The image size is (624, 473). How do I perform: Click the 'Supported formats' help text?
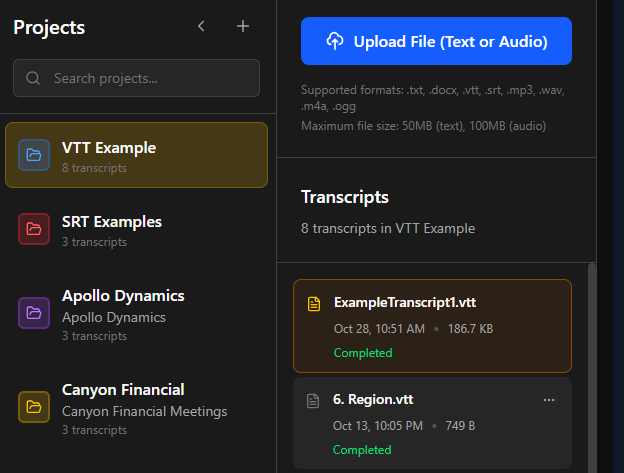click(433, 98)
